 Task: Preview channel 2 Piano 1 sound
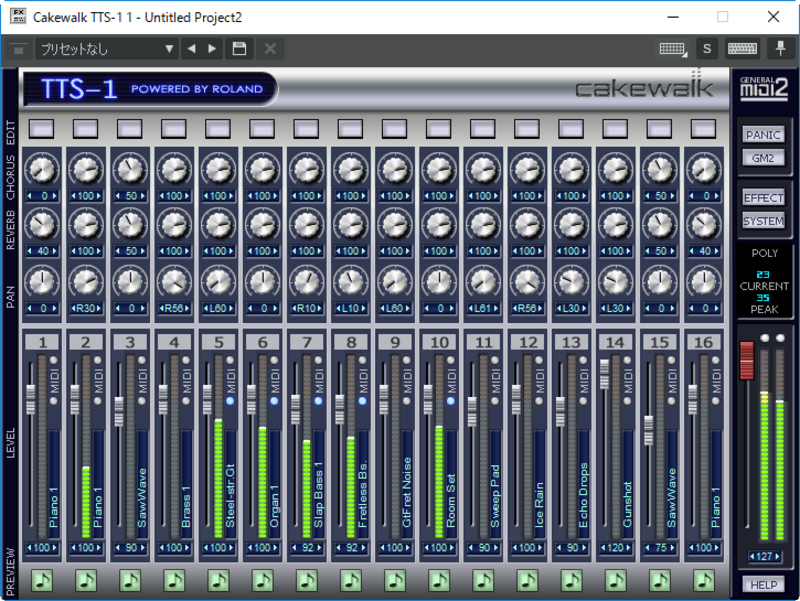[x=86, y=581]
